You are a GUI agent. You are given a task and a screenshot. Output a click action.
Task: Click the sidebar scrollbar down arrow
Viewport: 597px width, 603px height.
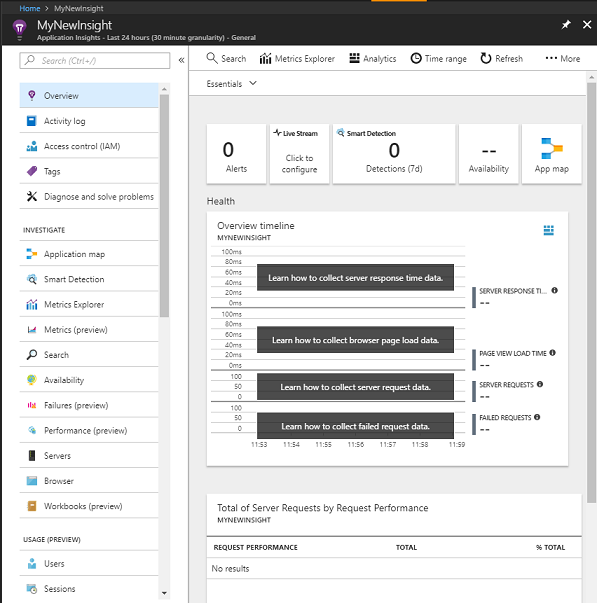click(164, 593)
